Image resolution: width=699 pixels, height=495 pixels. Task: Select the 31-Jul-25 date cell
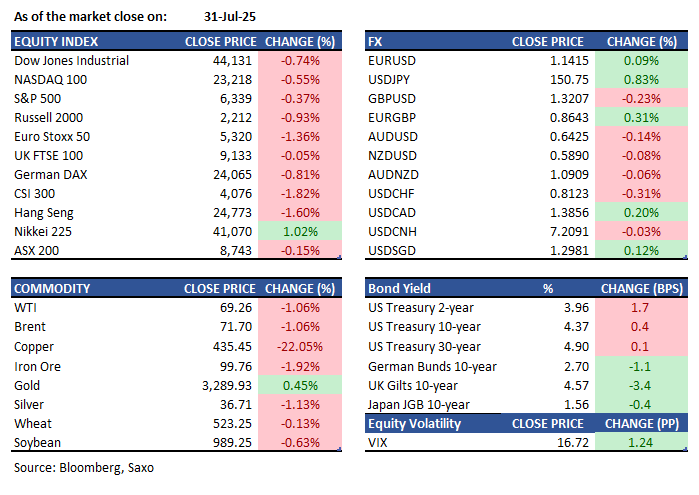coord(217,16)
